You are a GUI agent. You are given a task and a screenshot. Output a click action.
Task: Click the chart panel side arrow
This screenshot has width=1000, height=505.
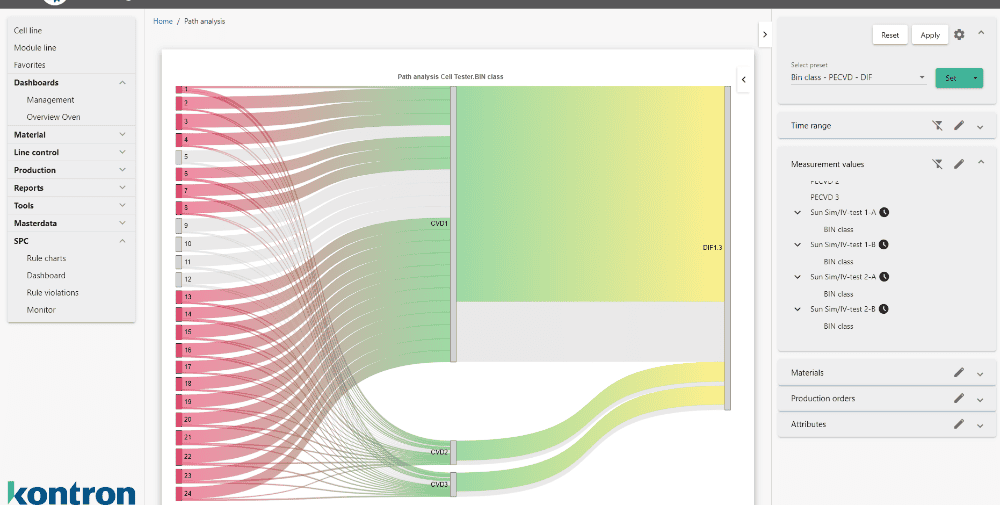[743, 80]
